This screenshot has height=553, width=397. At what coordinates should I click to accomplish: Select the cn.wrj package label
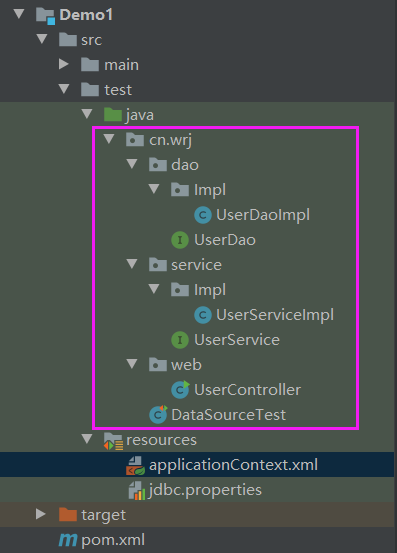(x=170, y=140)
